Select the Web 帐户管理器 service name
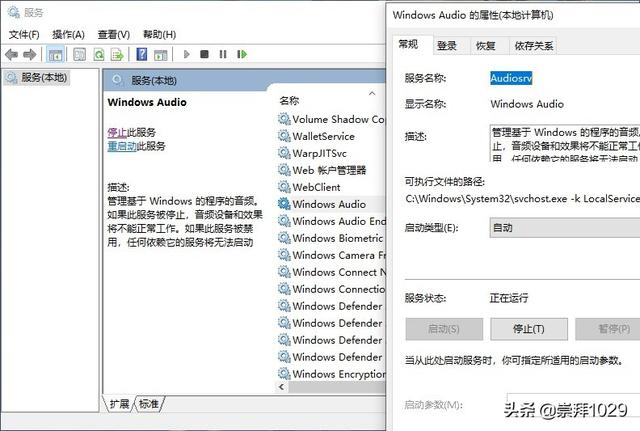The image size is (640, 431). 329,170
